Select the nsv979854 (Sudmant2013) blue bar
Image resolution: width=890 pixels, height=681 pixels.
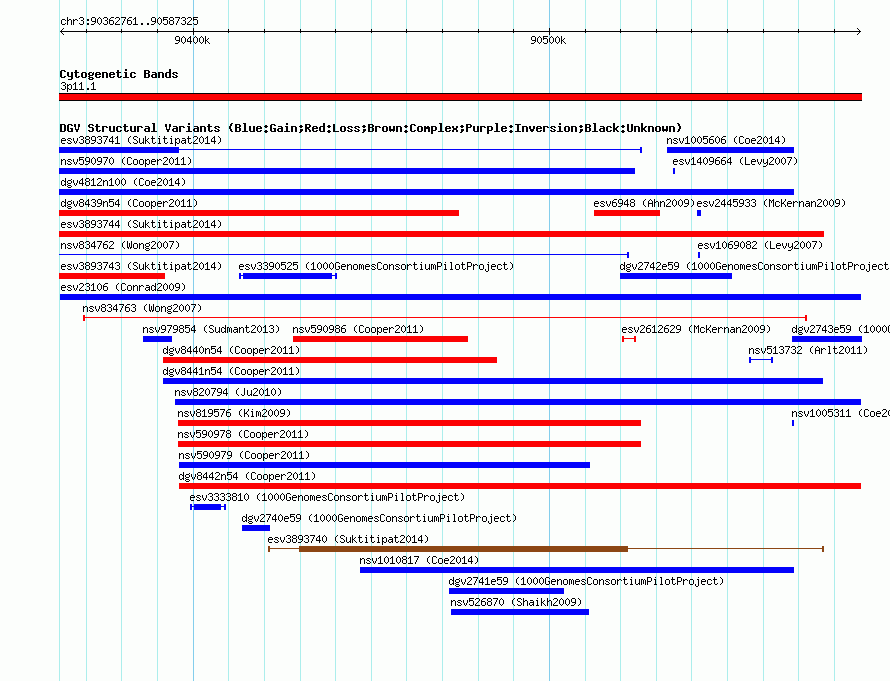coord(157,339)
